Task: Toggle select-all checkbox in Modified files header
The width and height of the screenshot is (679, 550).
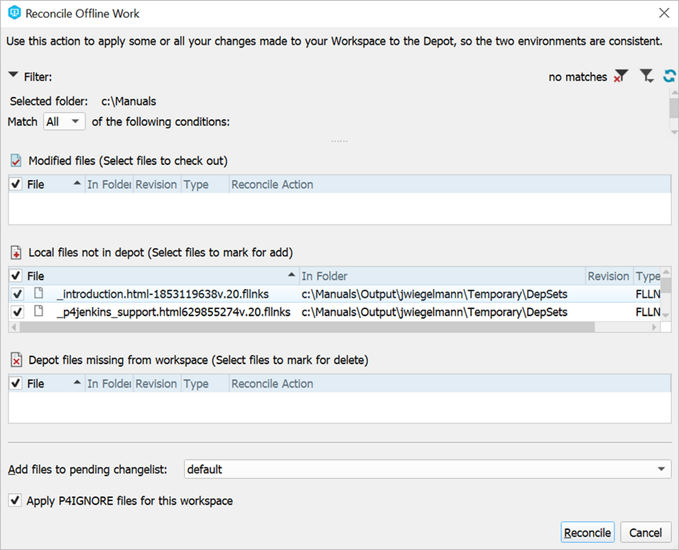Action: (15, 185)
